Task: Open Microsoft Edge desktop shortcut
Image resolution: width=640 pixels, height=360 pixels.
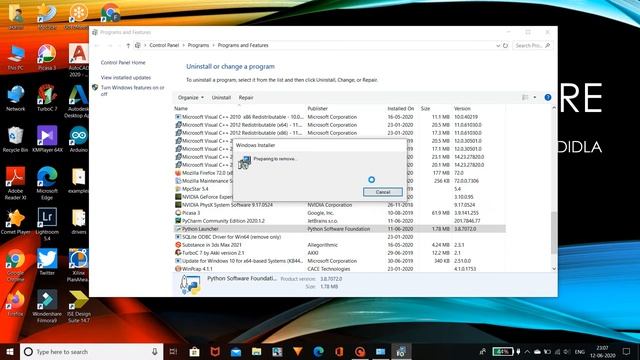Action: pyautogui.click(x=47, y=183)
